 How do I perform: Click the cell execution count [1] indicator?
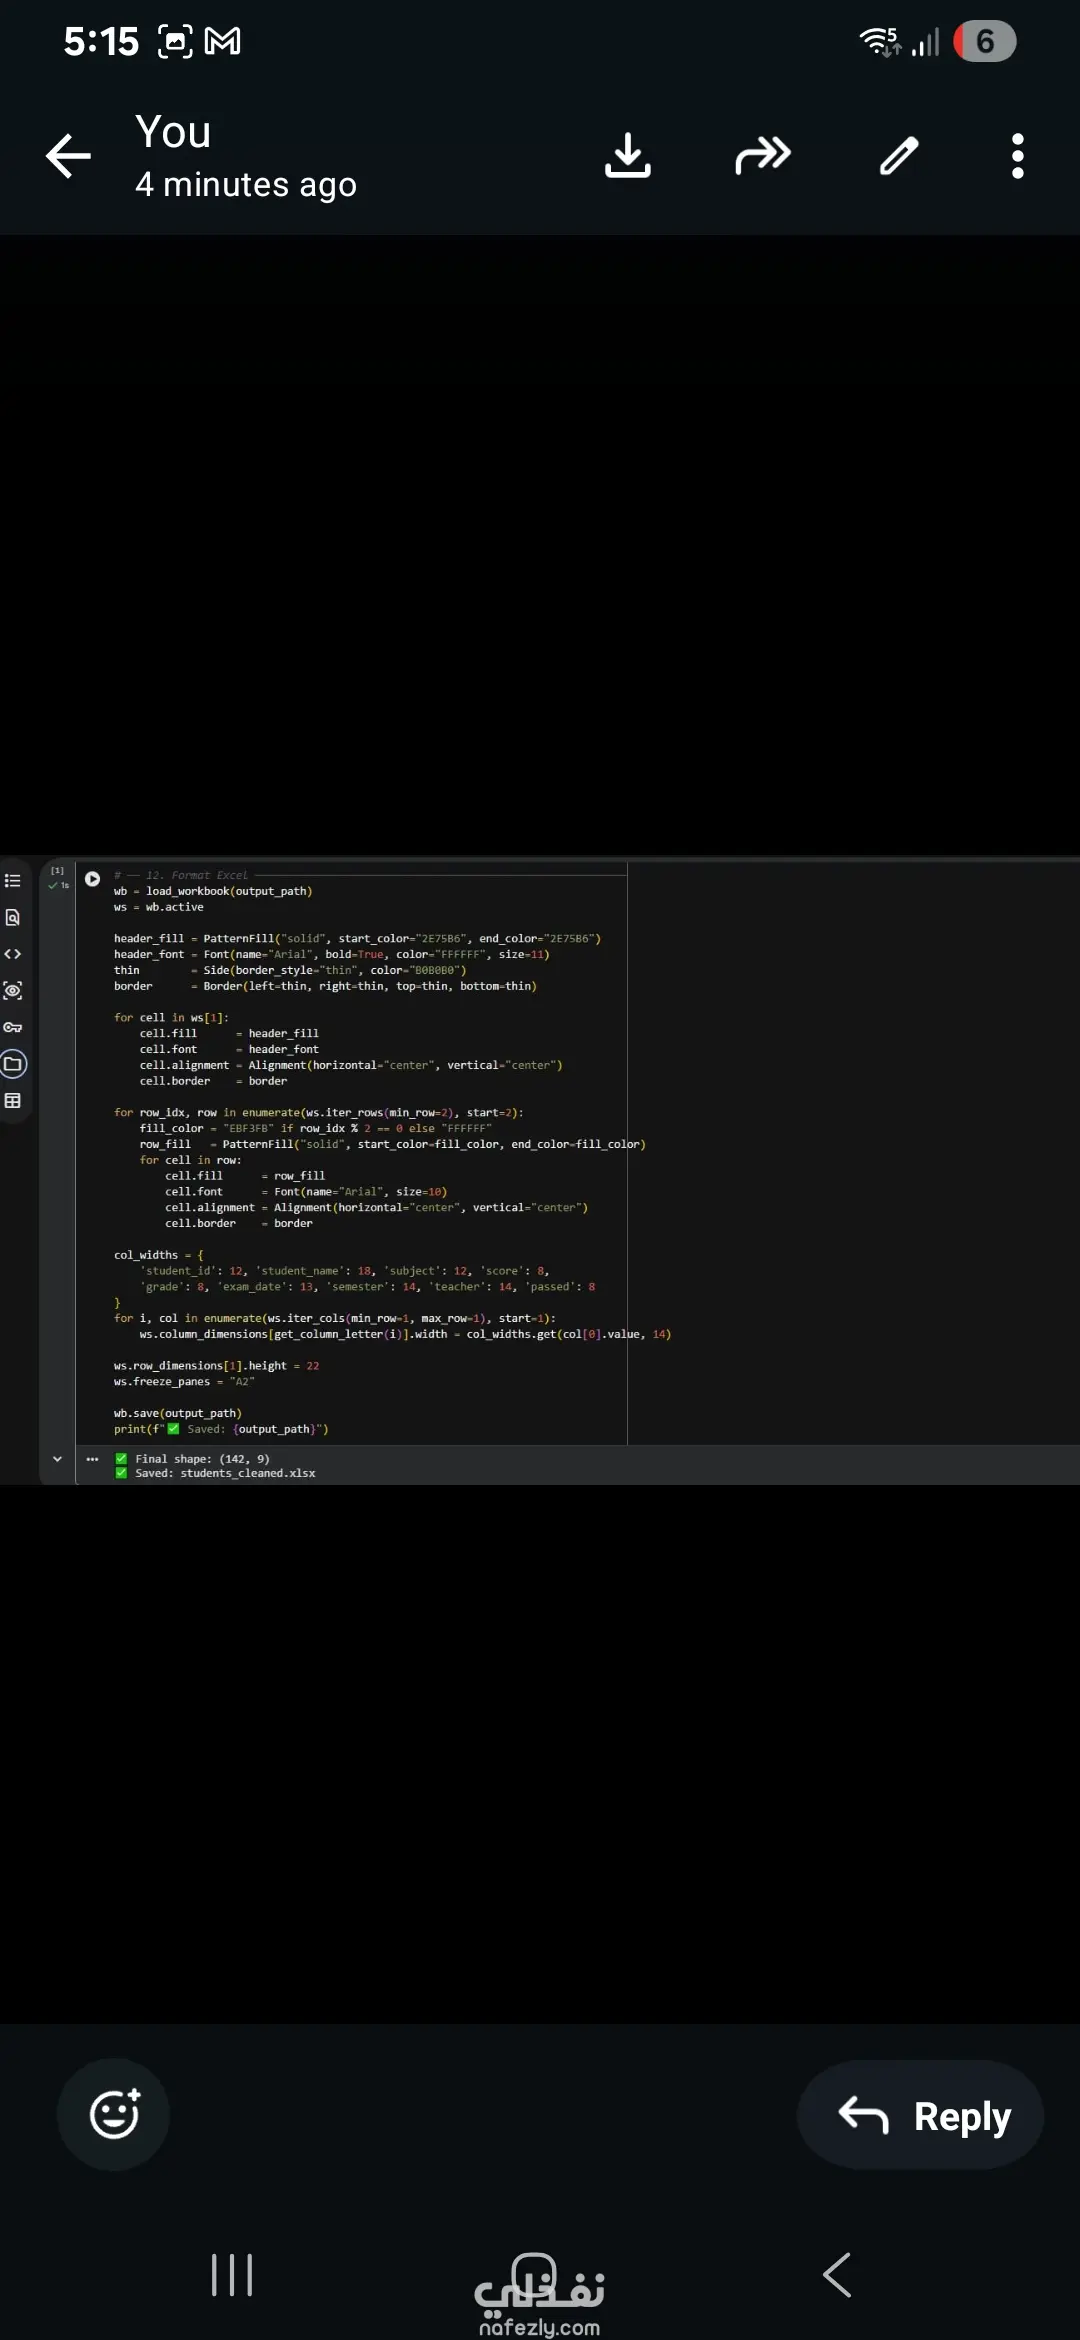click(x=57, y=870)
